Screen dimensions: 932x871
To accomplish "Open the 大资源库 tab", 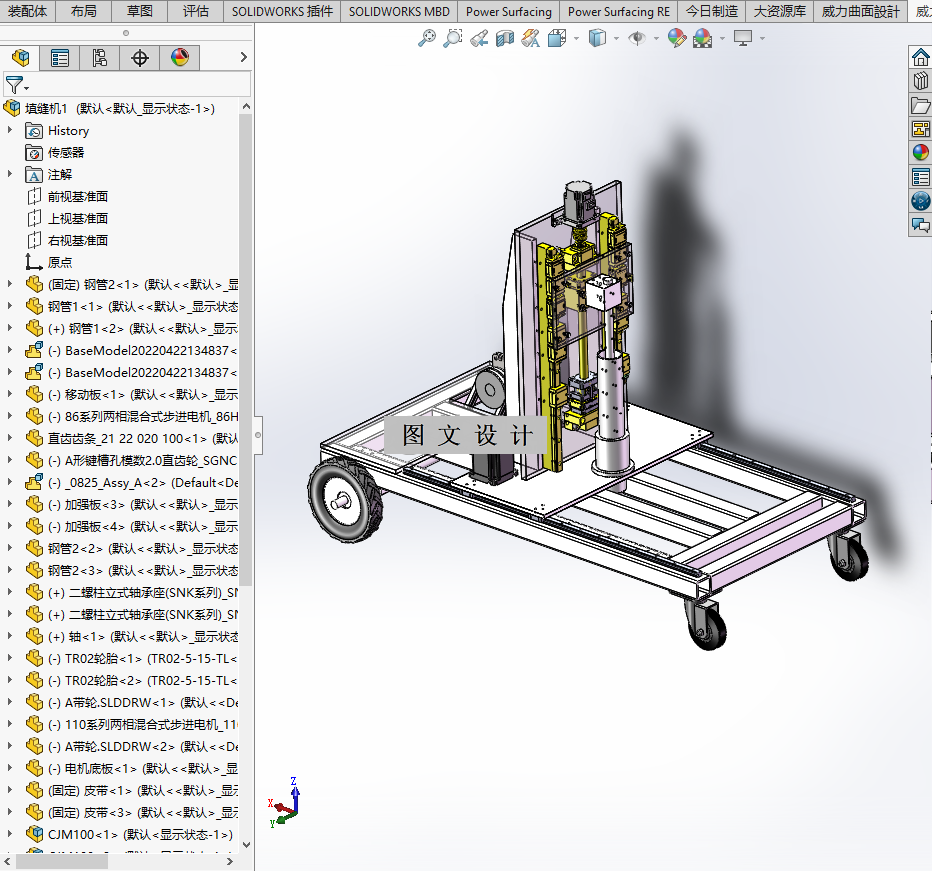I will [x=779, y=11].
